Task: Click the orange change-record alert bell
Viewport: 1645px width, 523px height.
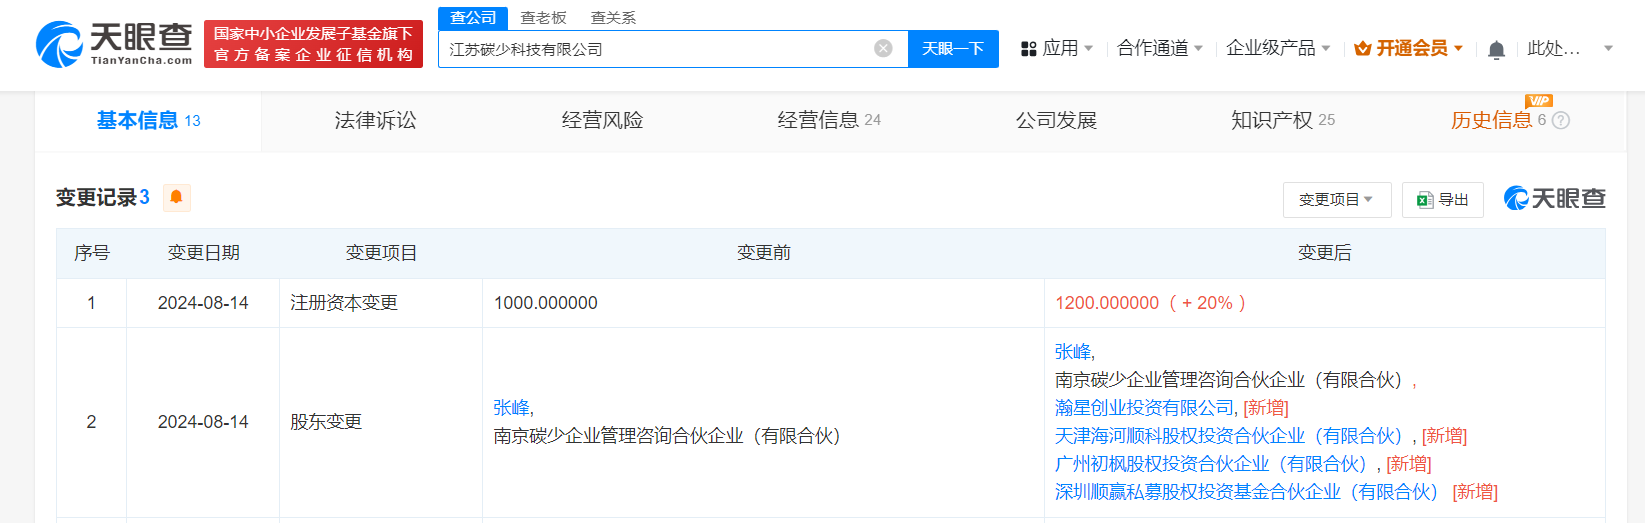Action: point(176,197)
